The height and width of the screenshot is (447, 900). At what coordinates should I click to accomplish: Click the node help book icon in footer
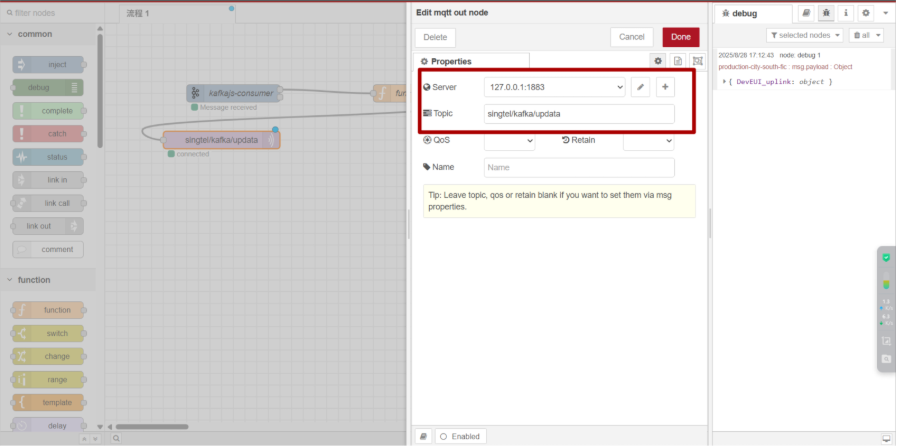tap(423, 437)
